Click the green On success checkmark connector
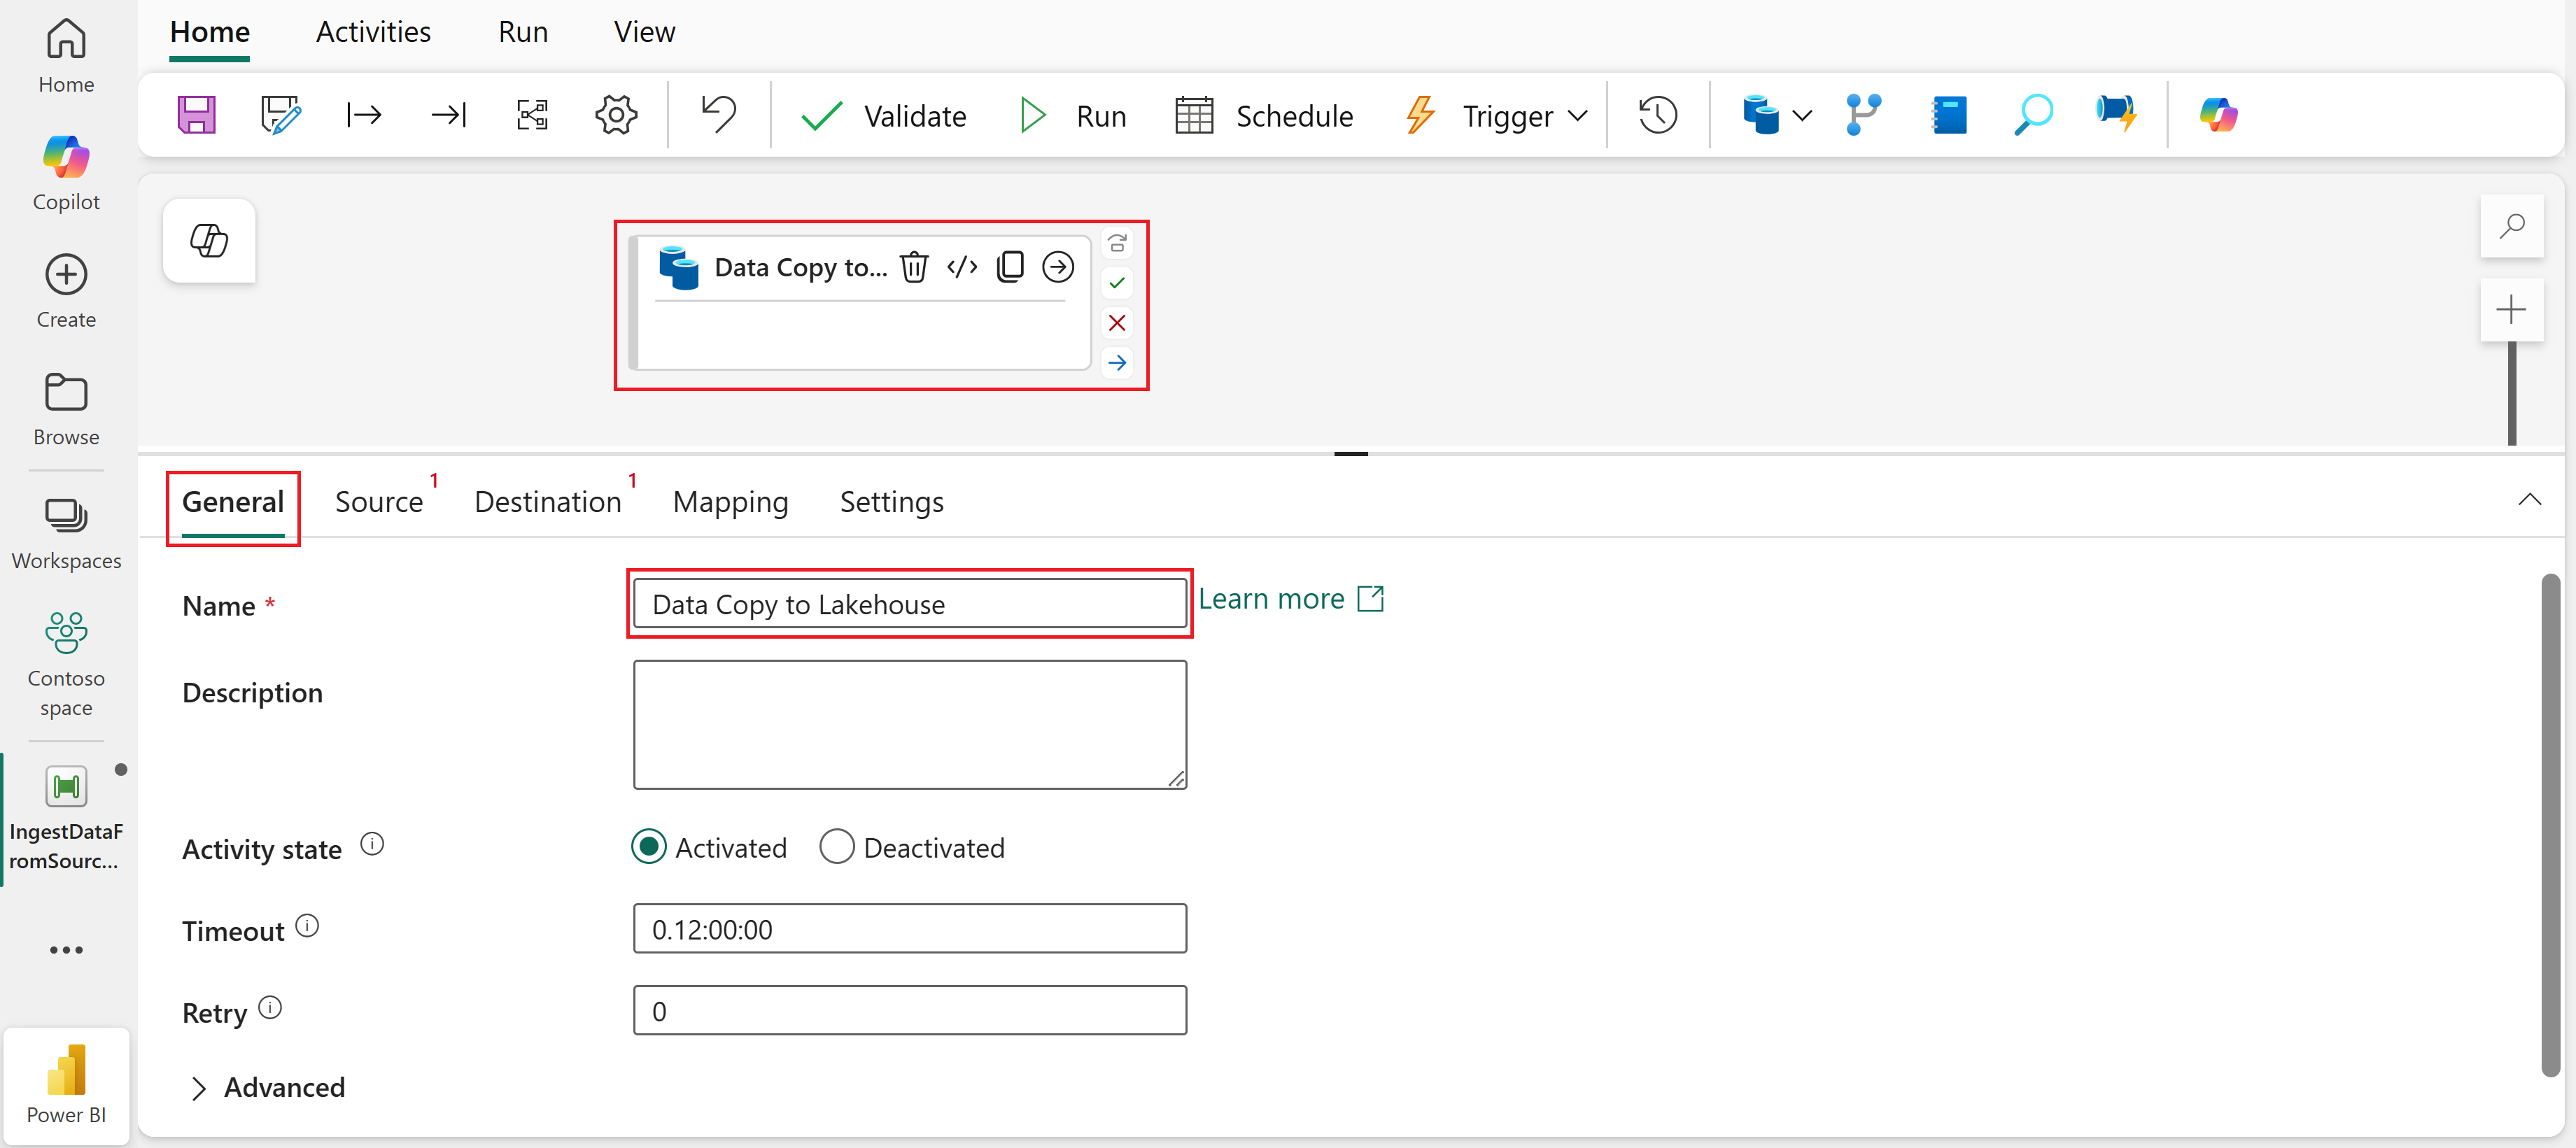This screenshot has height=1148, width=2576. [1117, 283]
